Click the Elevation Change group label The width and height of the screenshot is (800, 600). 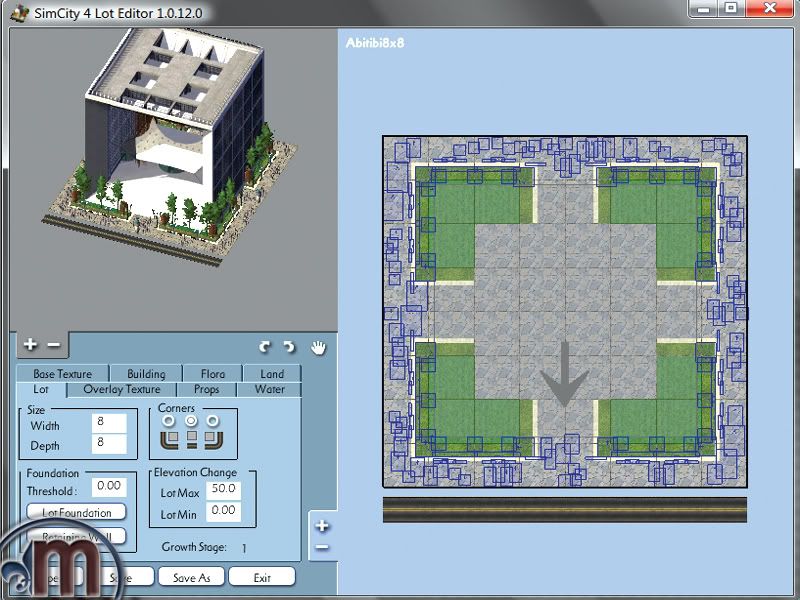click(x=195, y=472)
